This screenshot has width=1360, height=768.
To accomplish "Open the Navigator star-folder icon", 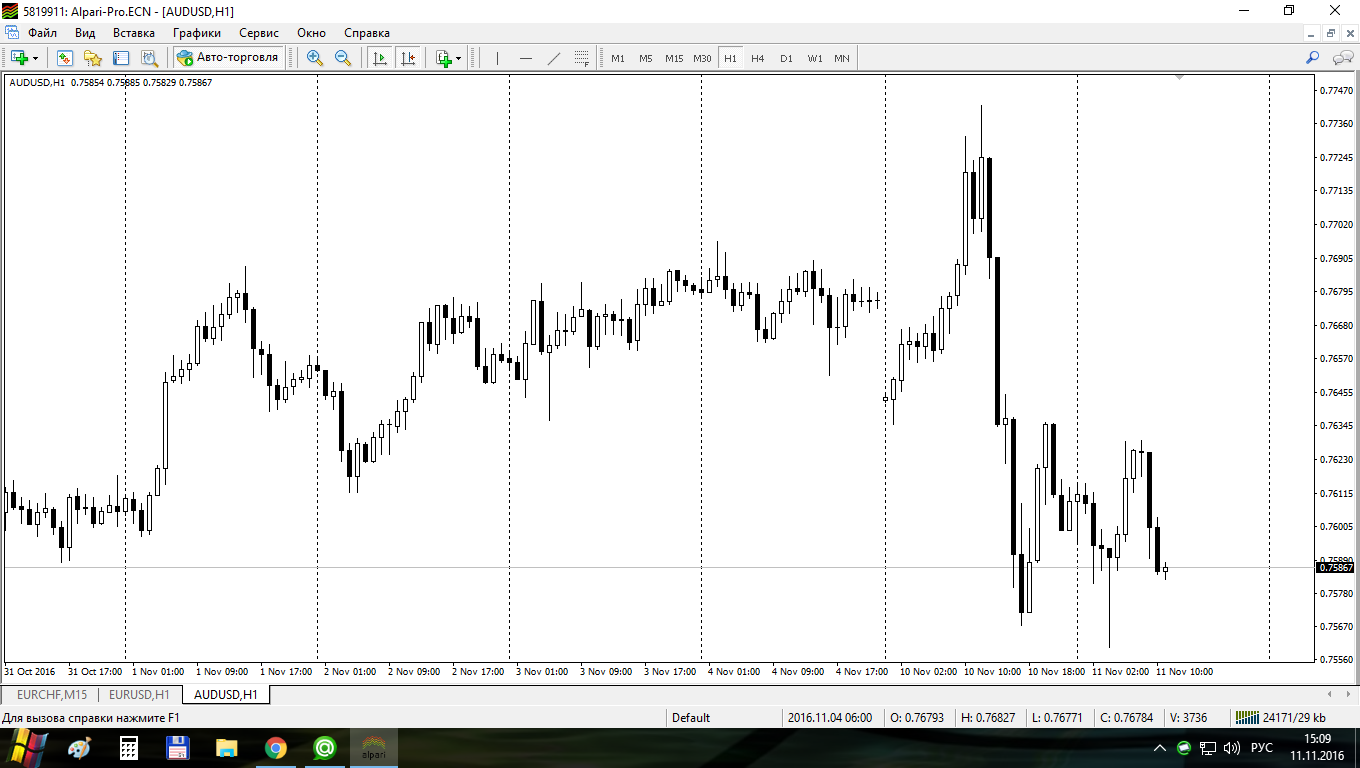I will [x=93, y=58].
